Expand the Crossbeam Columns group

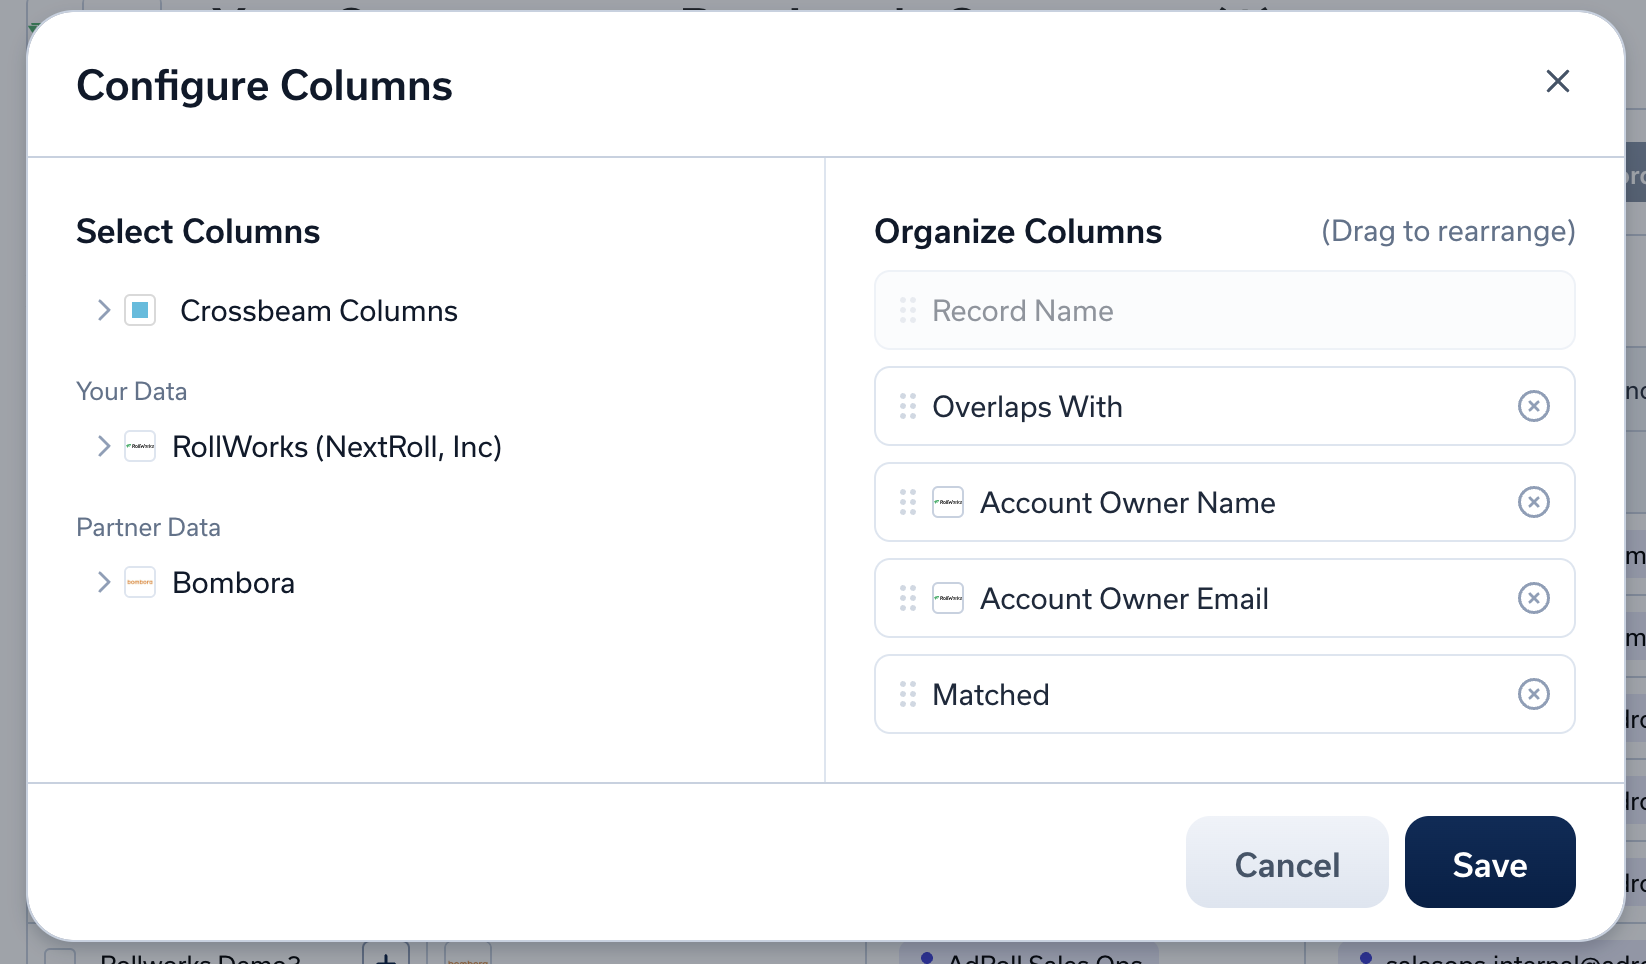pyautogui.click(x=103, y=310)
